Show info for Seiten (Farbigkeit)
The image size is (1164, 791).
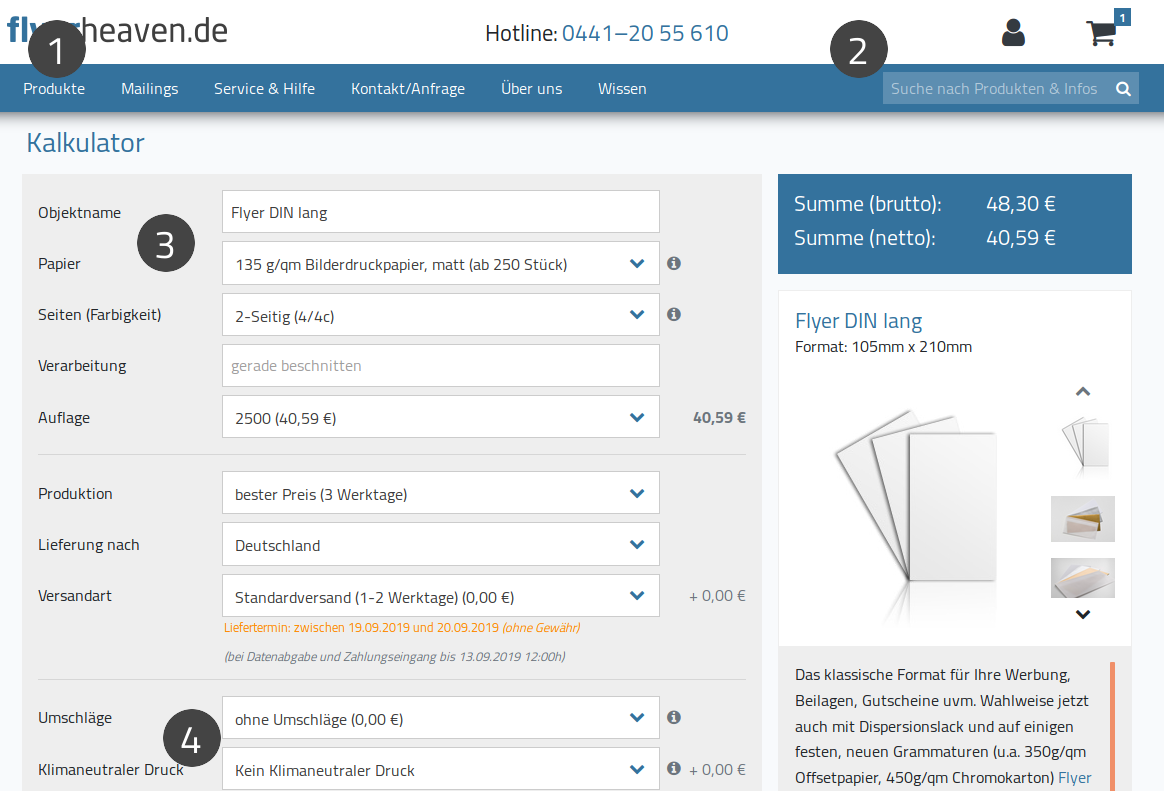click(673, 315)
